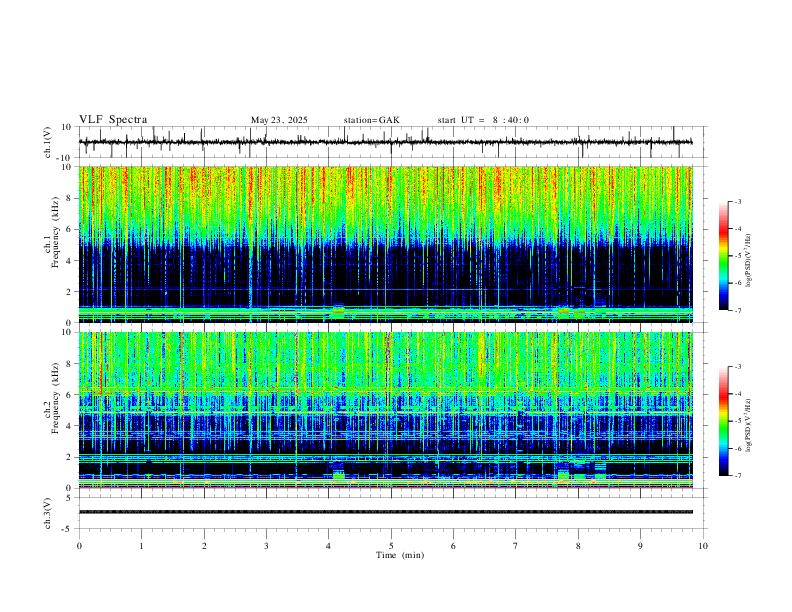Click the '5' tick on ch.3(V) axis

[69, 498]
